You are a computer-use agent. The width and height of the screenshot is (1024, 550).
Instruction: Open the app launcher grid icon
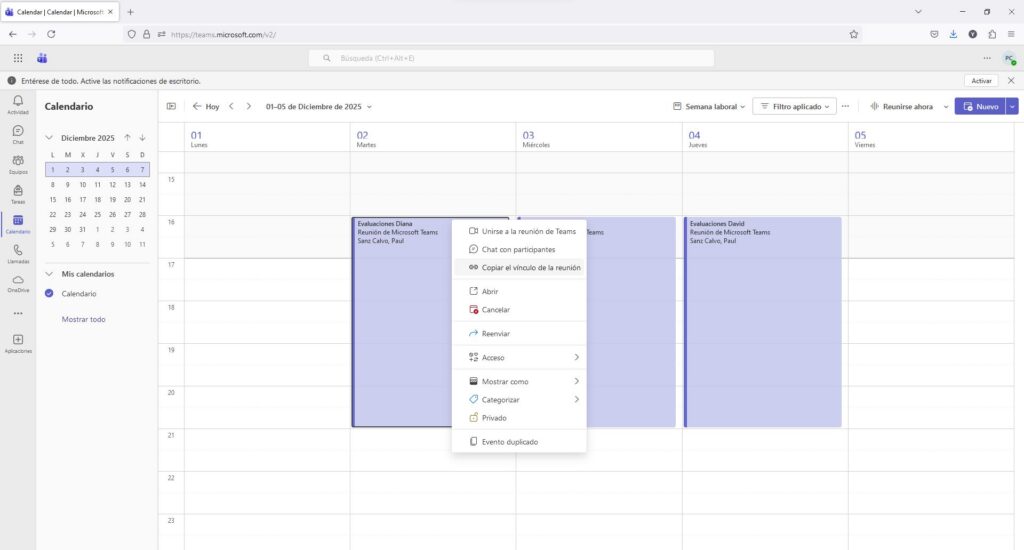point(18,58)
